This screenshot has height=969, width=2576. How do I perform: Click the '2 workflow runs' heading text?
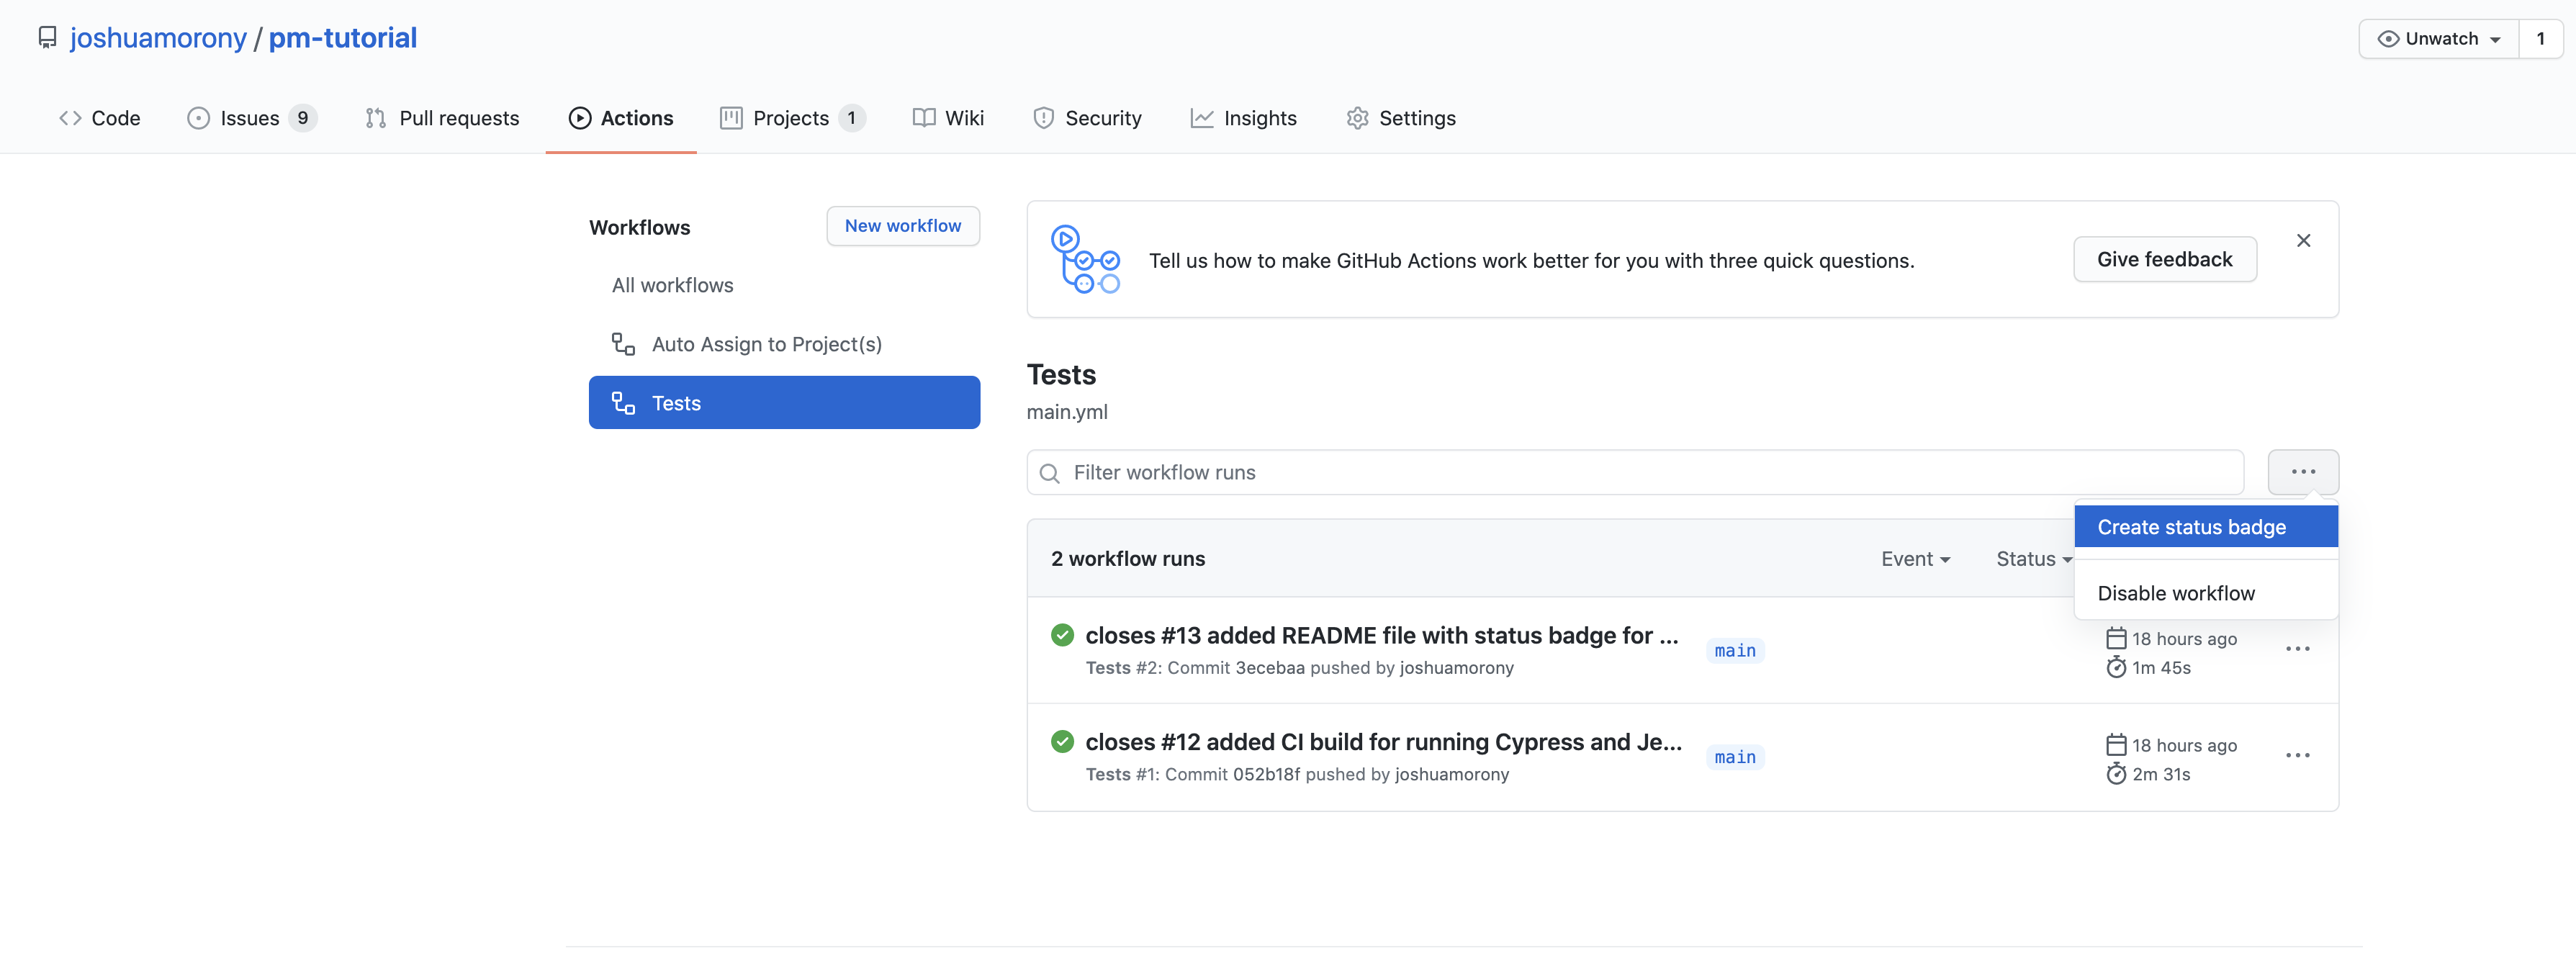click(1127, 559)
